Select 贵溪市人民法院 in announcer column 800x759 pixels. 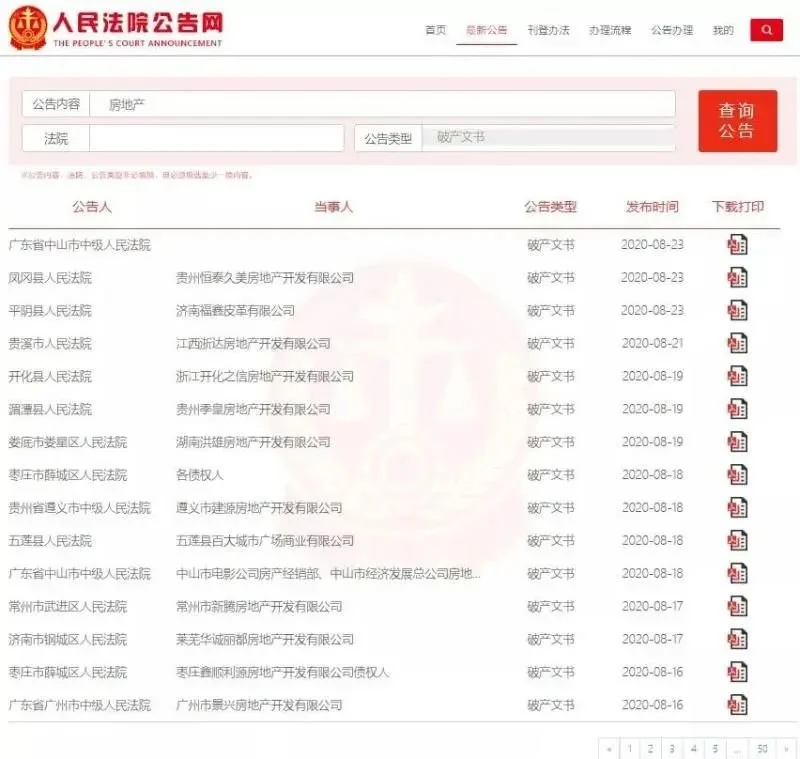[50, 344]
